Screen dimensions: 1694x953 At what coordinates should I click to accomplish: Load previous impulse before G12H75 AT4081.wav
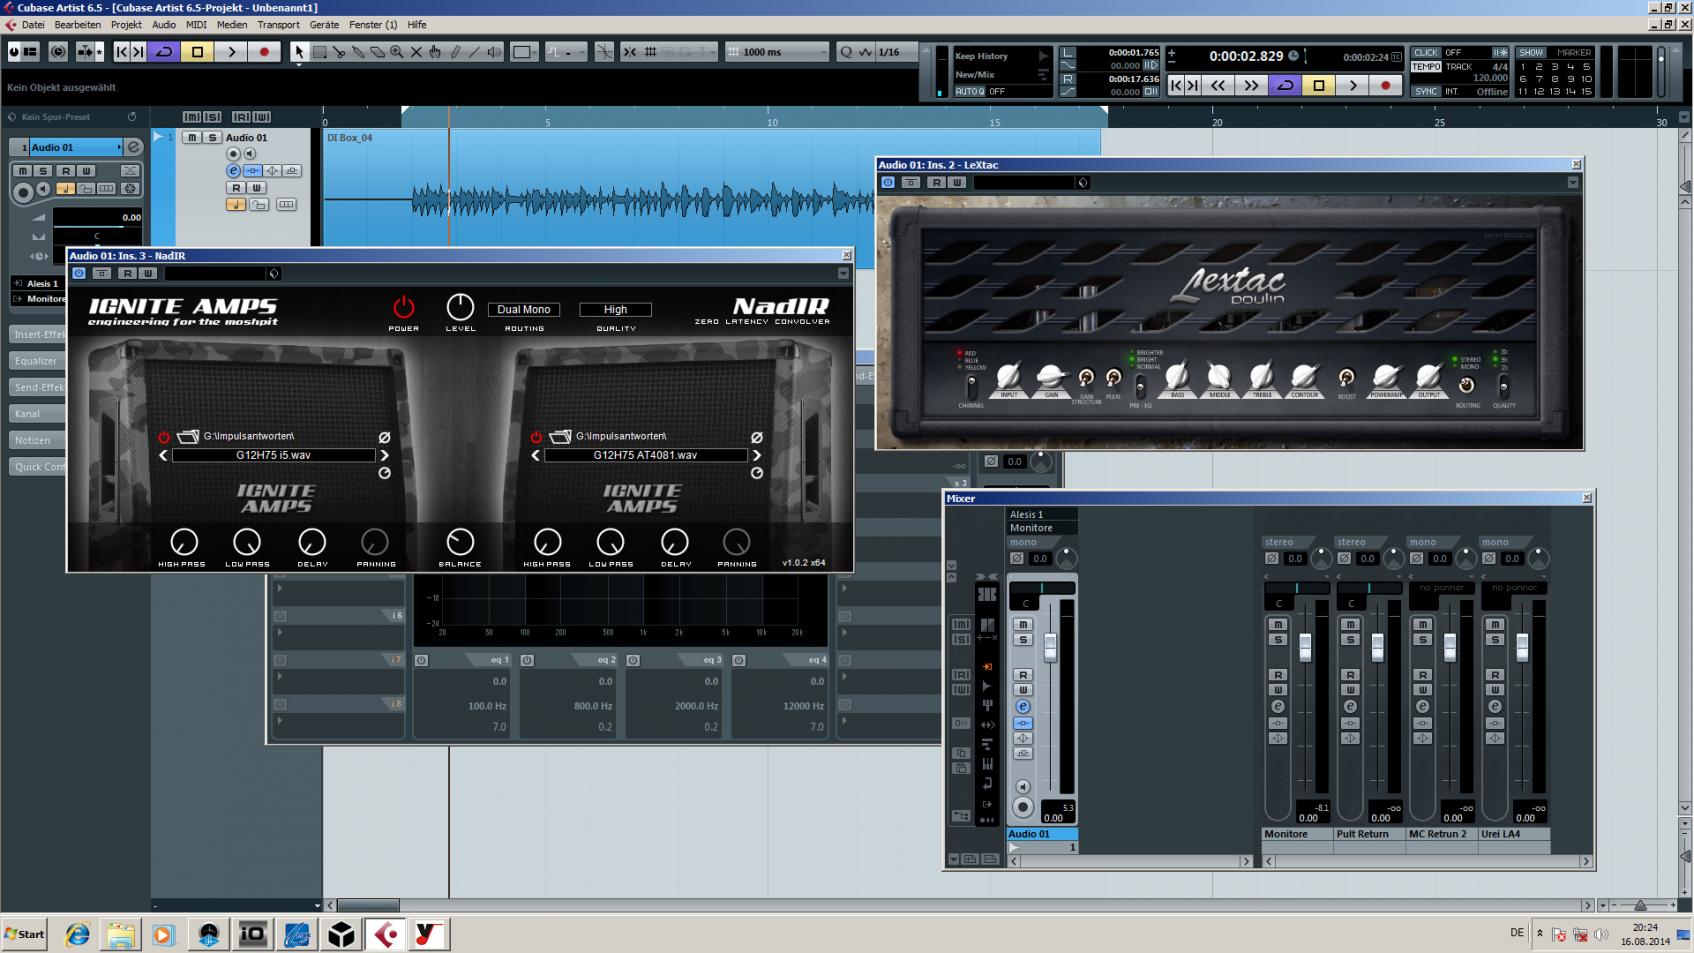click(536, 455)
